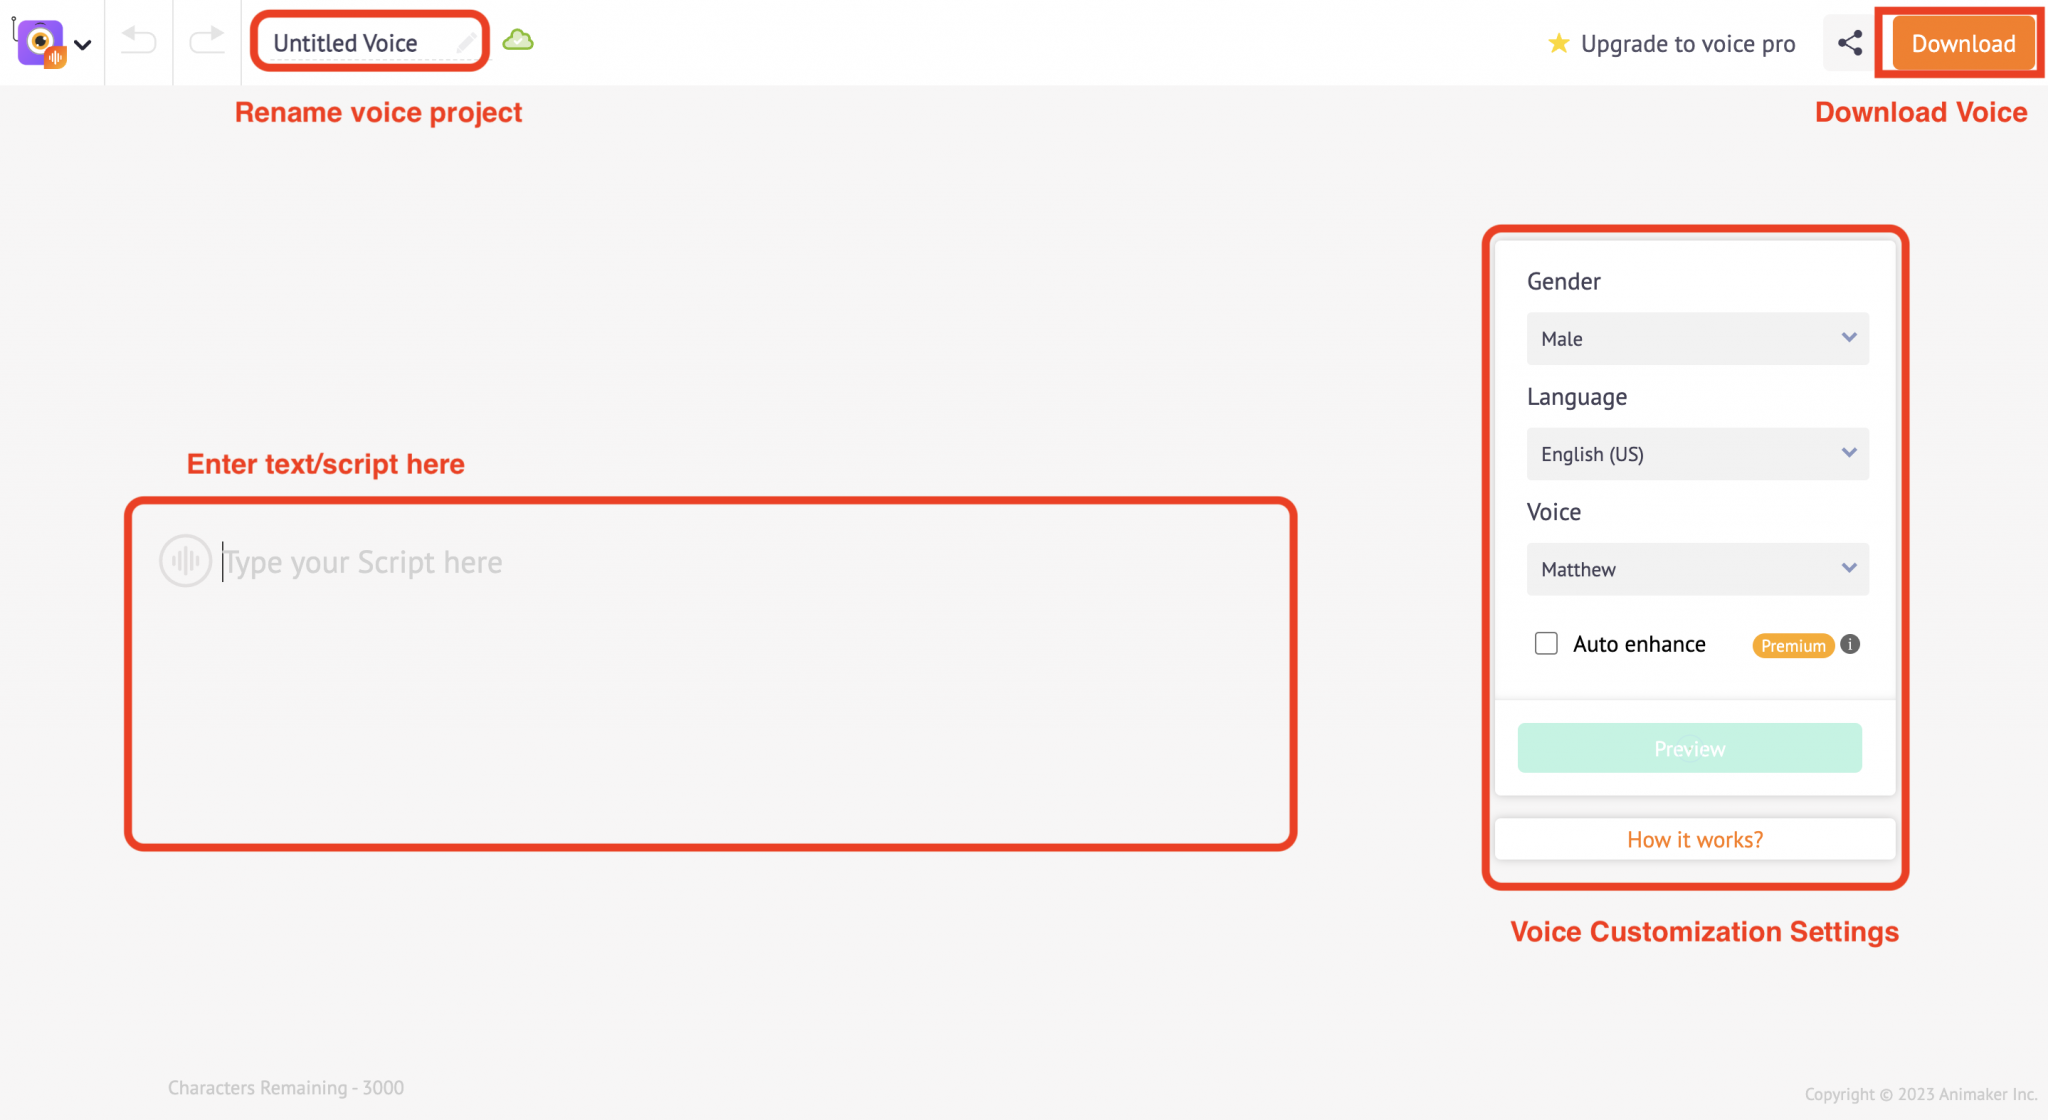Open the Voice dropdown showing Matthew
Image resolution: width=2048 pixels, height=1120 pixels.
point(1696,569)
